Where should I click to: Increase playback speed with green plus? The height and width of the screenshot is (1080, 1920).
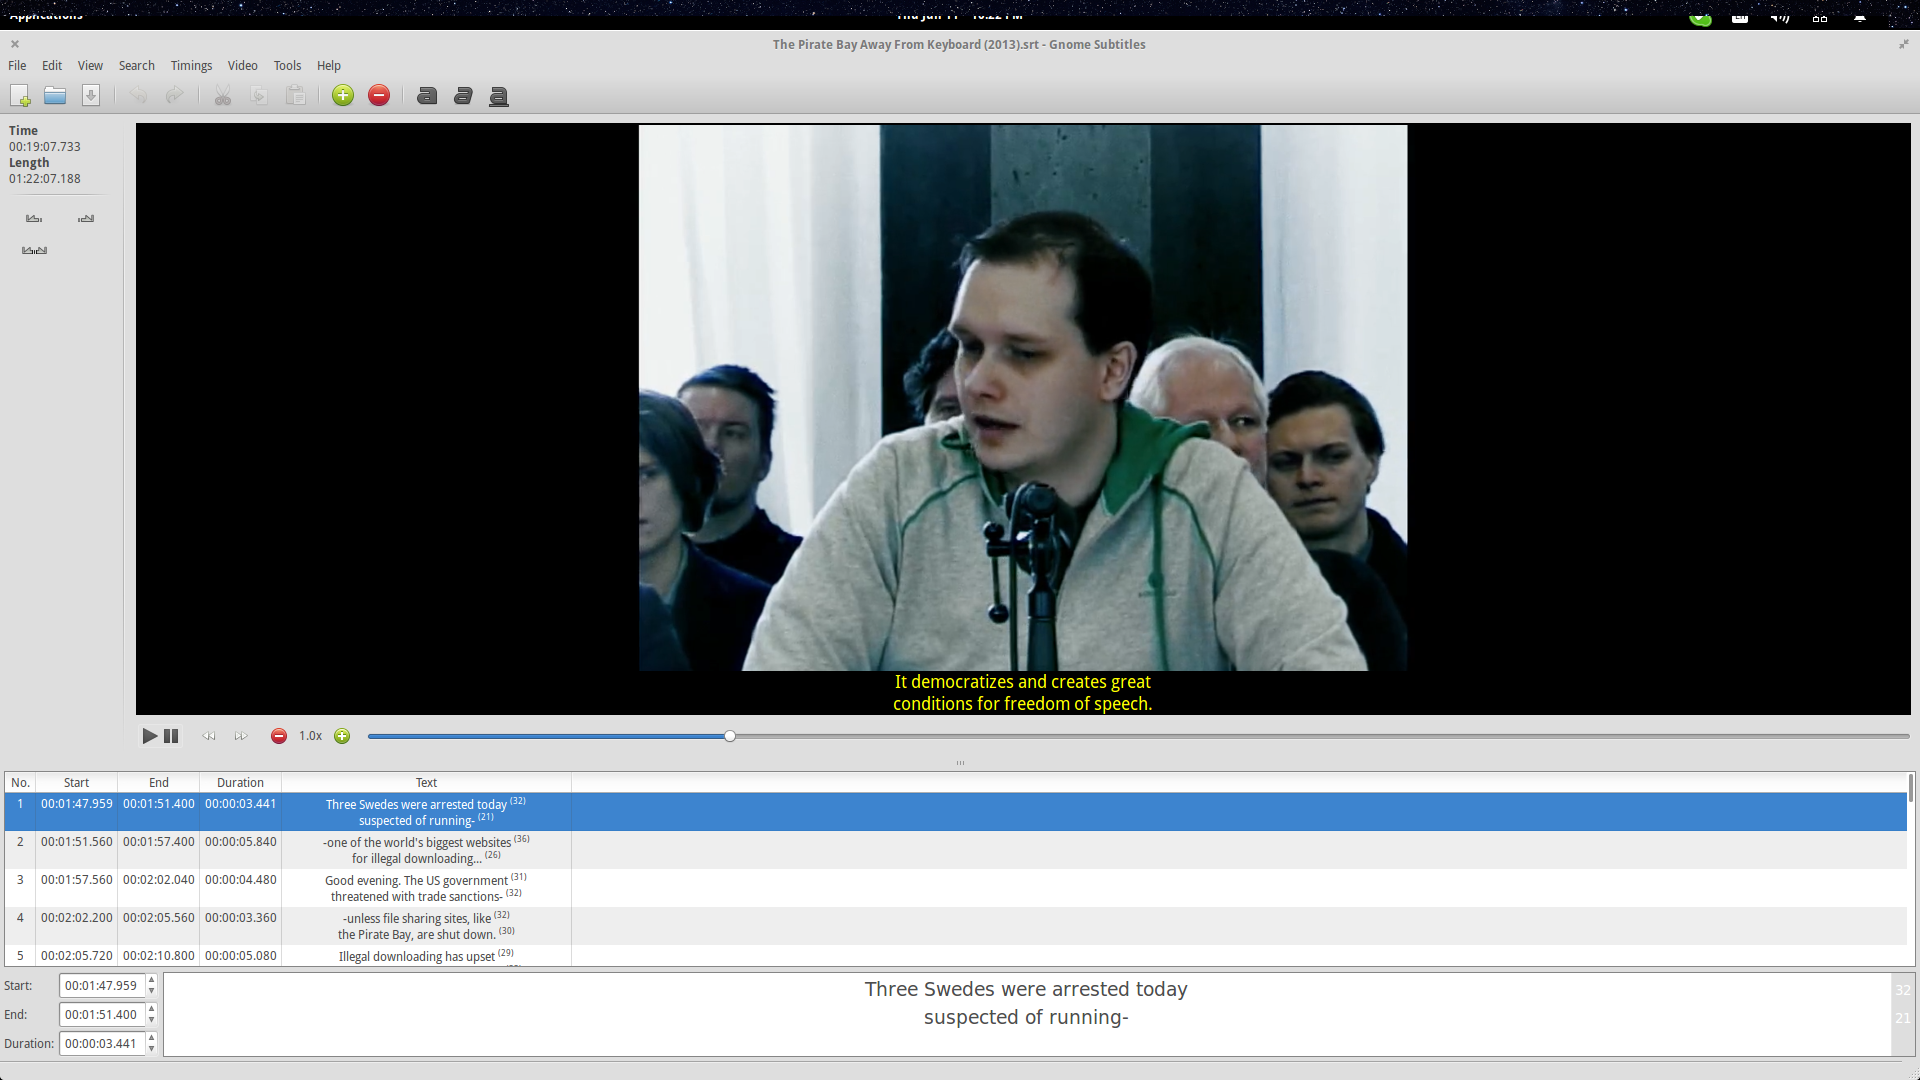tap(342, 736)
